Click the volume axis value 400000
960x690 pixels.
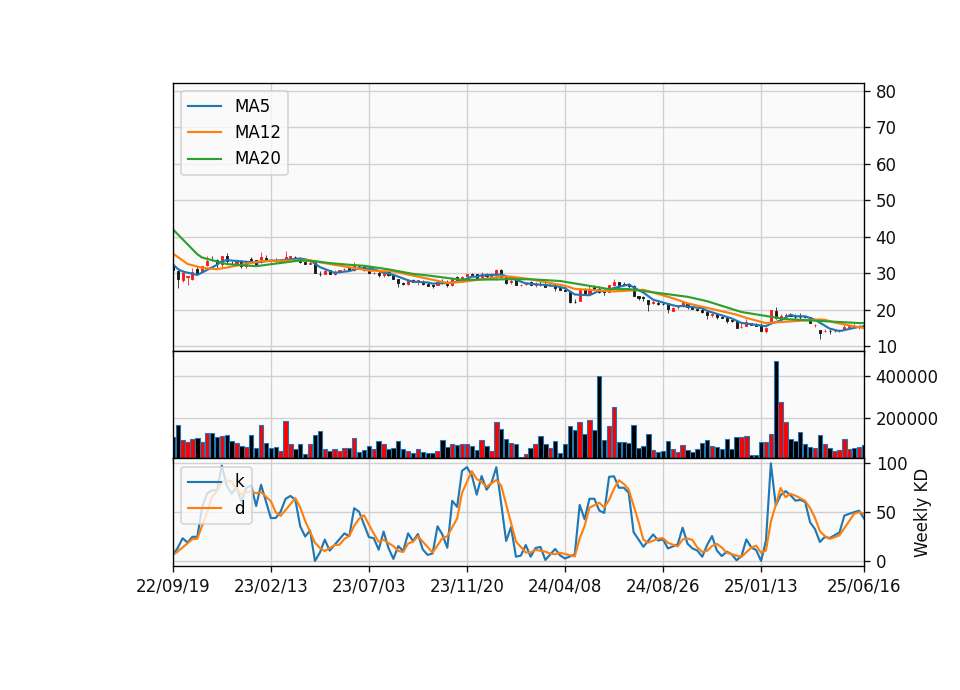(x=907, y=377)
